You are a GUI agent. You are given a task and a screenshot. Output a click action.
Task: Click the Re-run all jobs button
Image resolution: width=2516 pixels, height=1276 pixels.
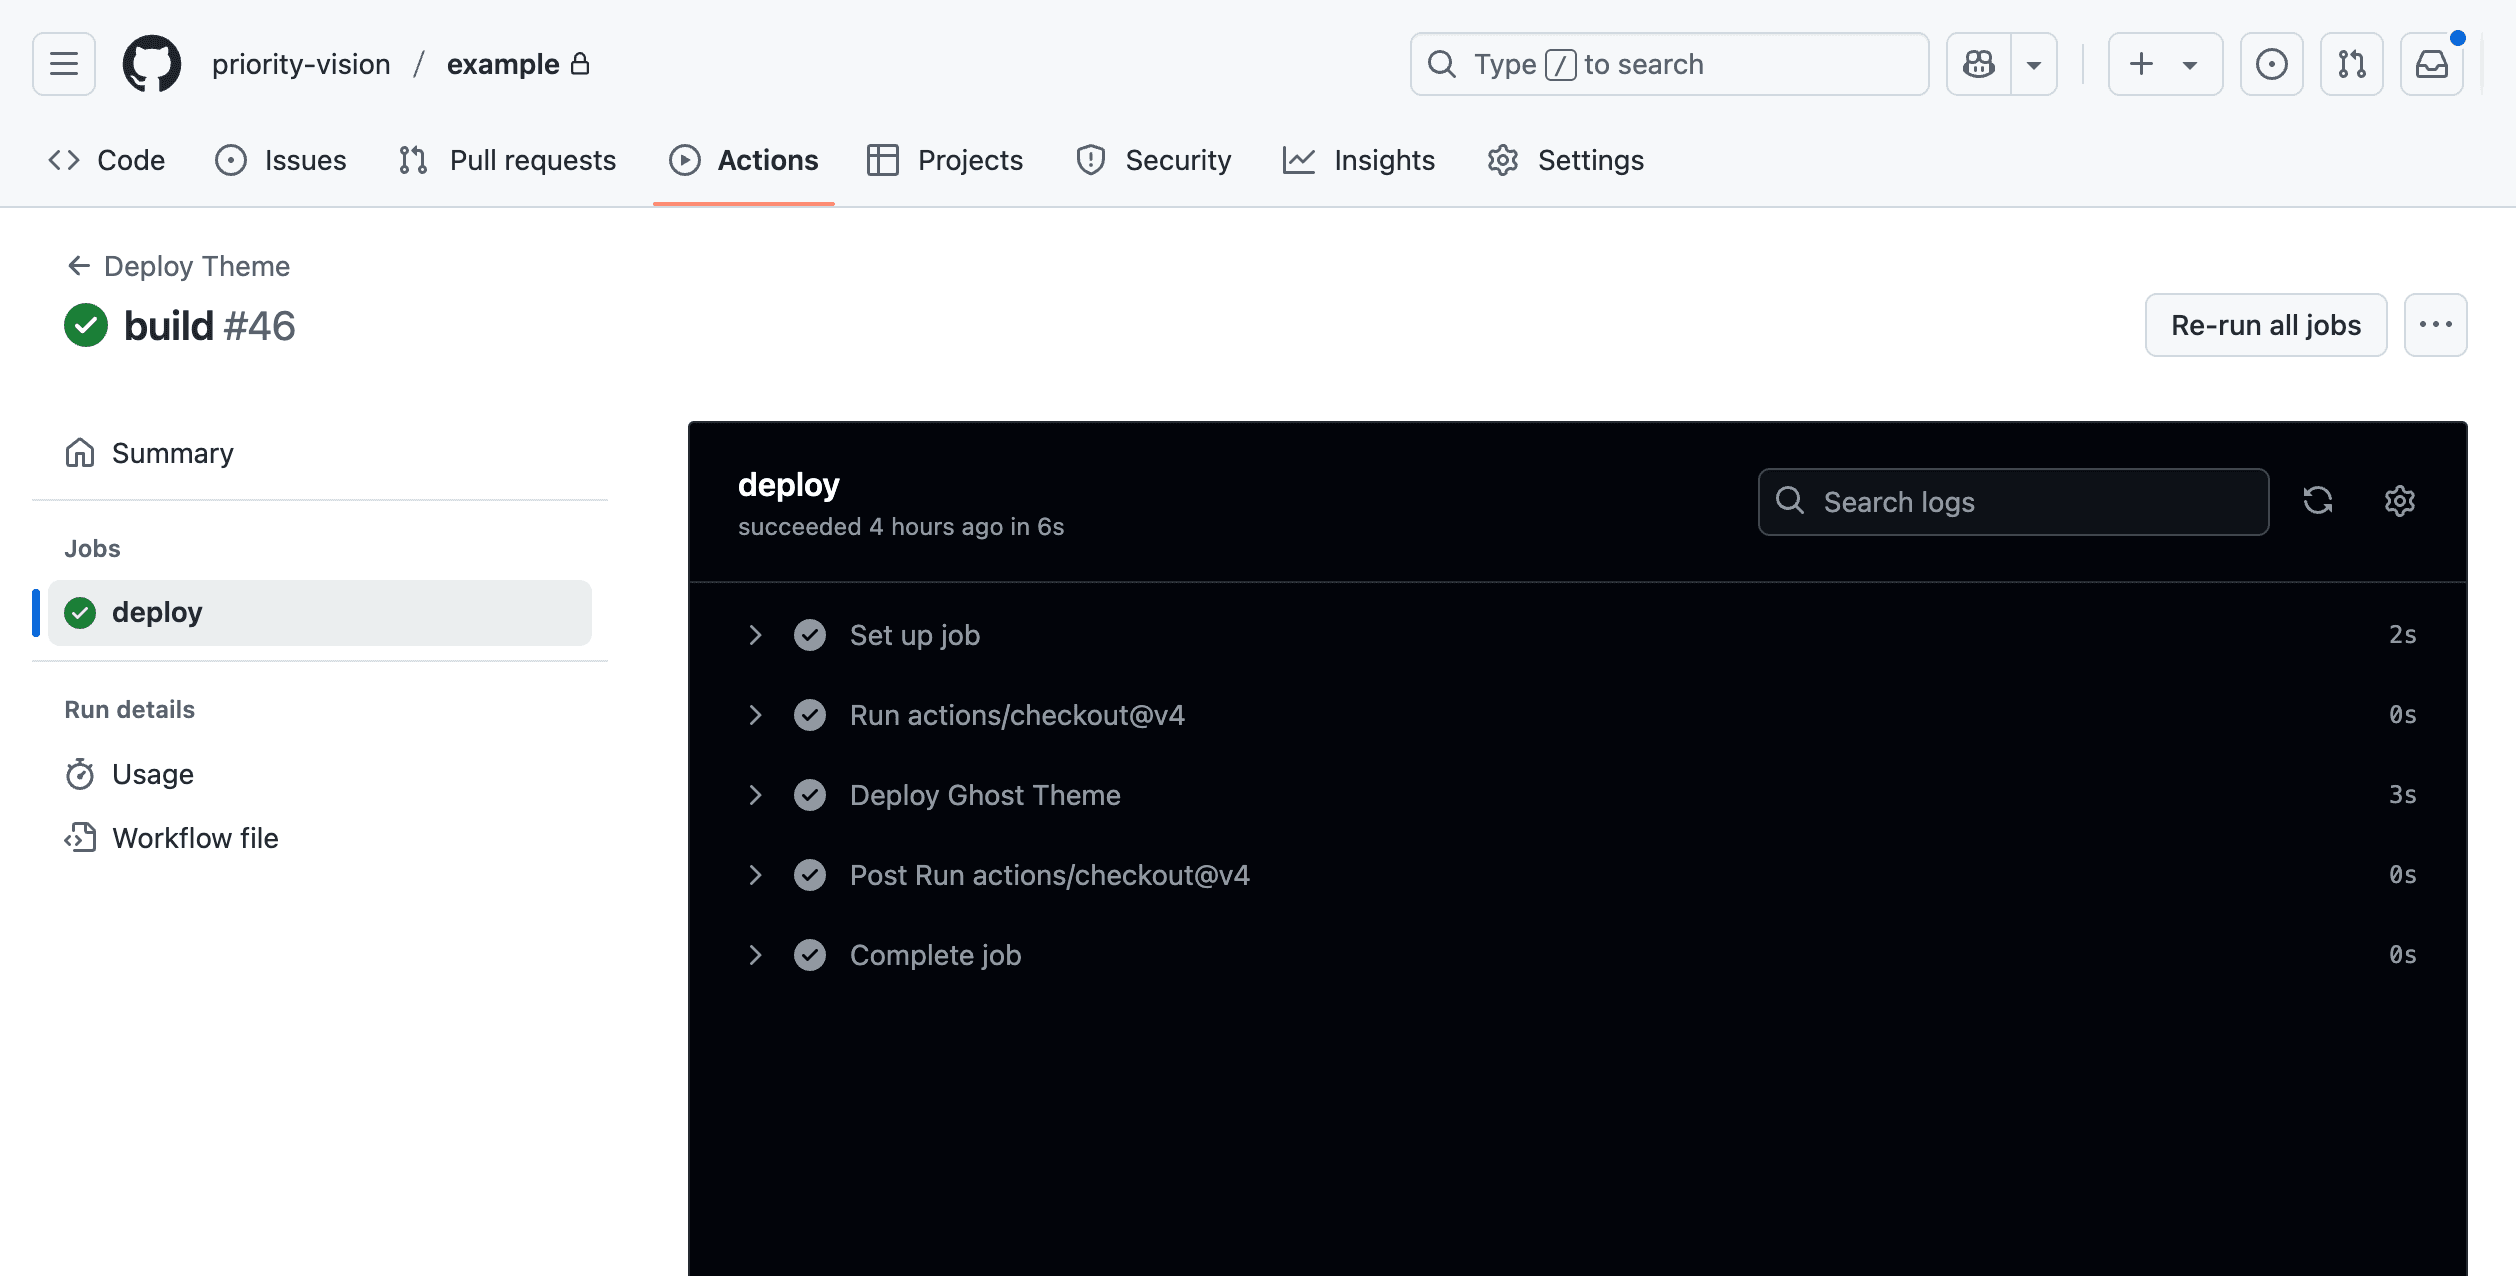[2264, 324]
